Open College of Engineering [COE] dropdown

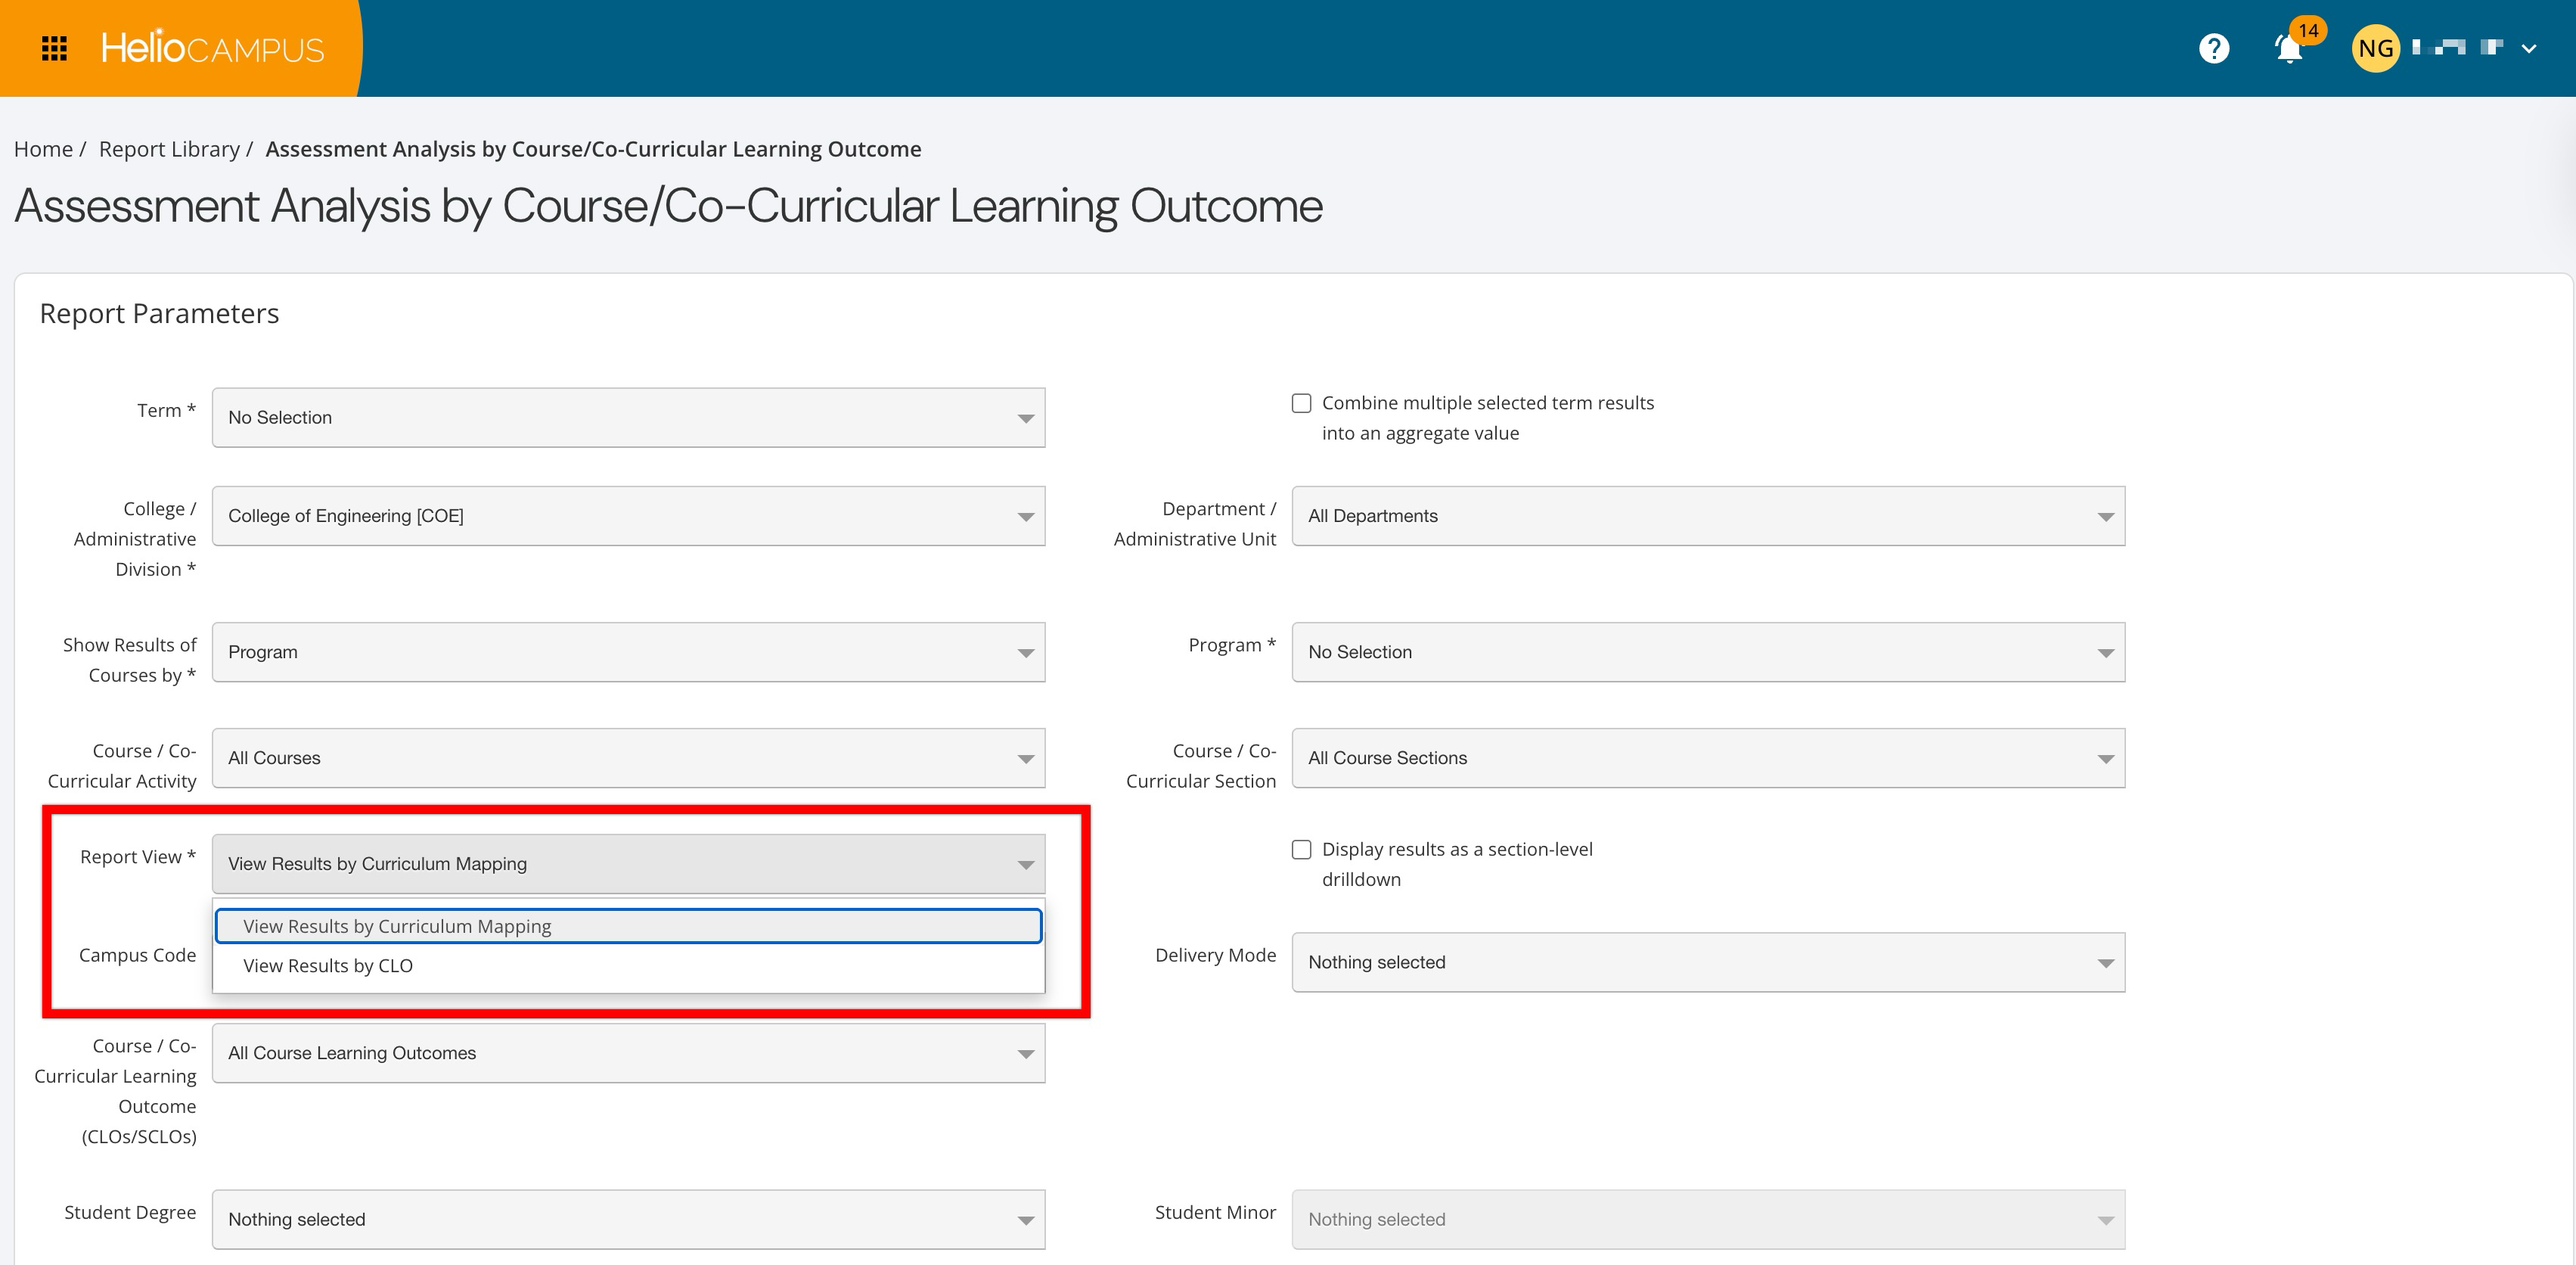point(628,516)
